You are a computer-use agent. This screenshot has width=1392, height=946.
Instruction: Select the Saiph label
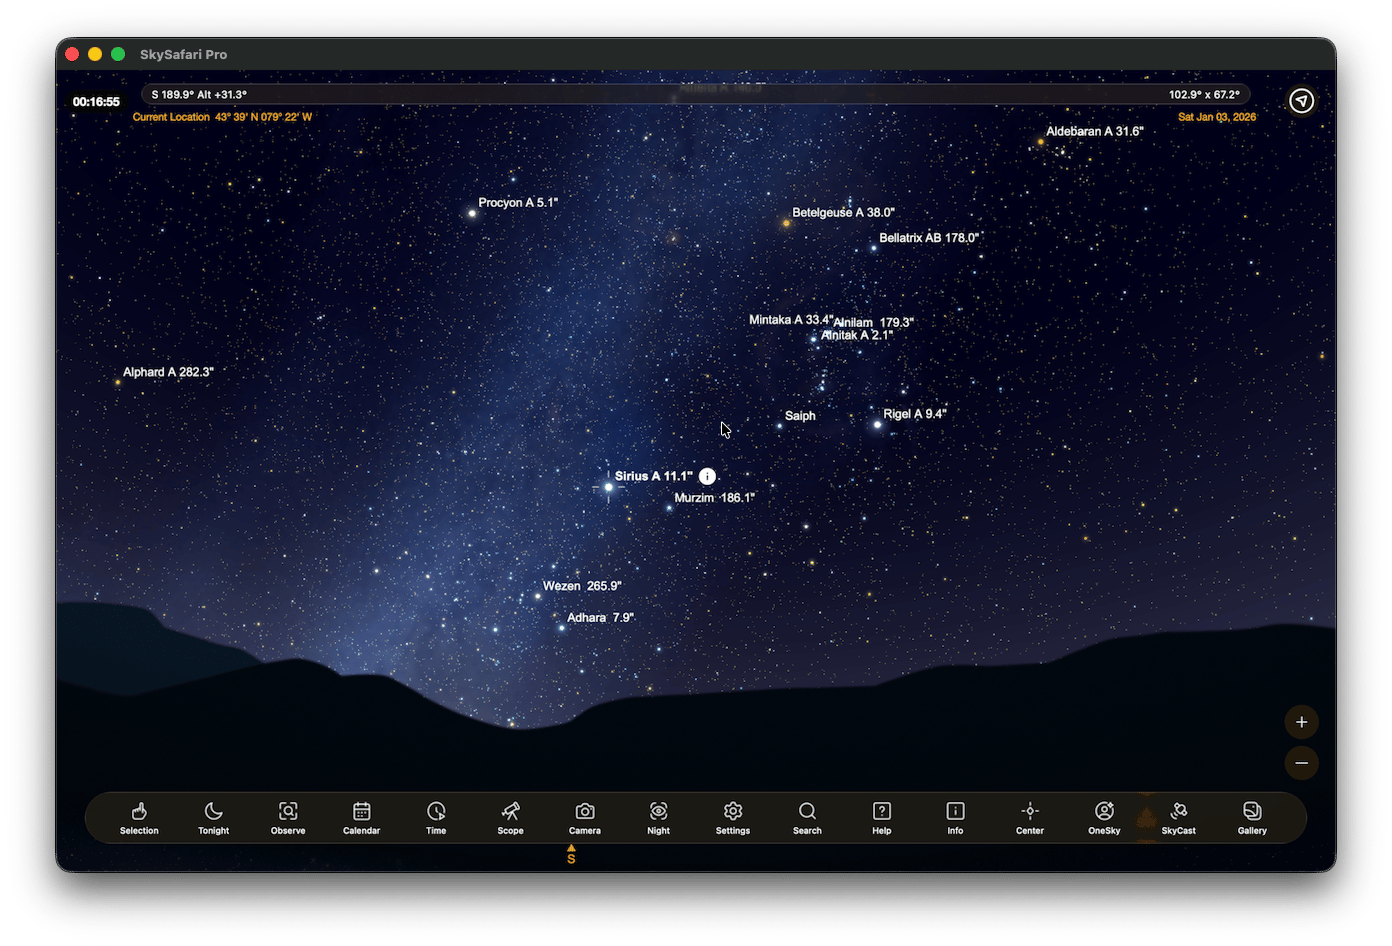coord(800,416)
